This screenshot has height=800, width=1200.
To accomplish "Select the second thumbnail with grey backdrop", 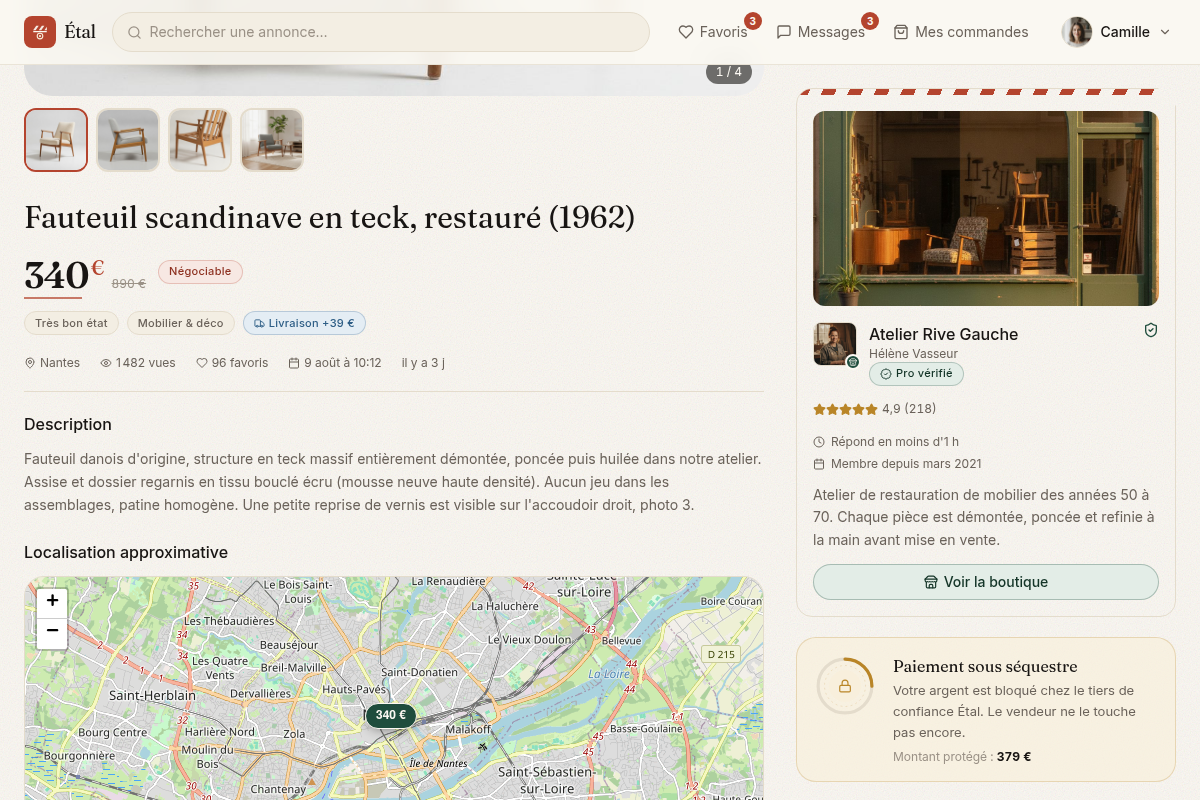I will tap(128, 140).
